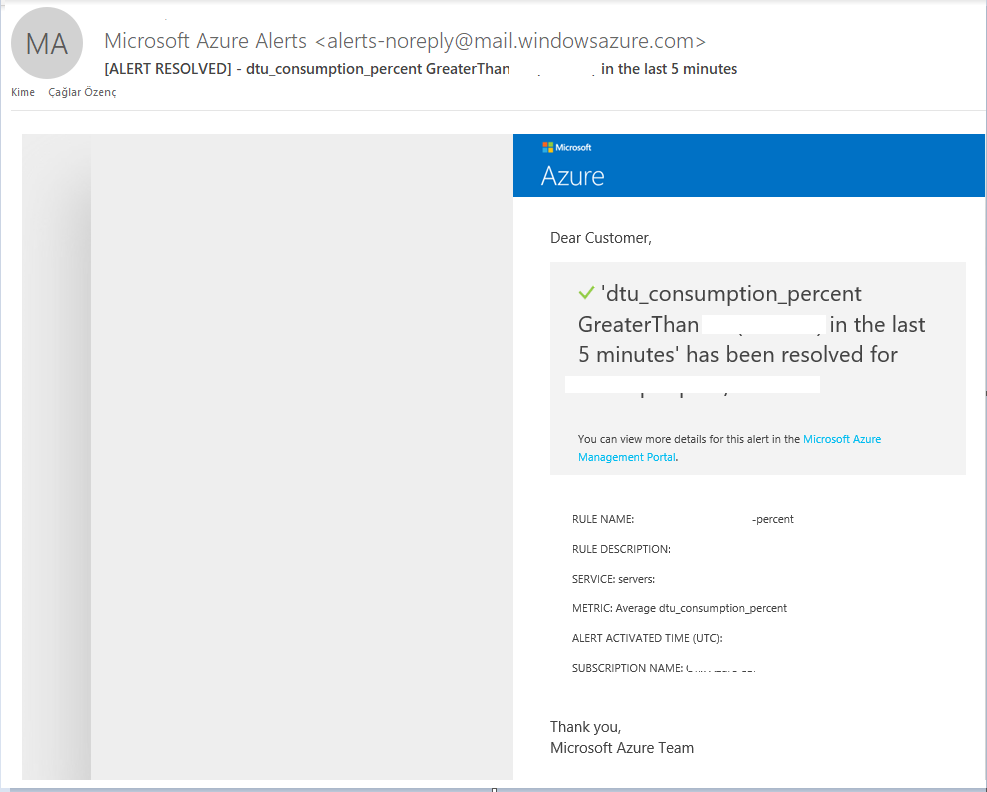This screenshot has width=987, height=792.
Task: Click the Kime recipient label
Action: coord(23,92)
